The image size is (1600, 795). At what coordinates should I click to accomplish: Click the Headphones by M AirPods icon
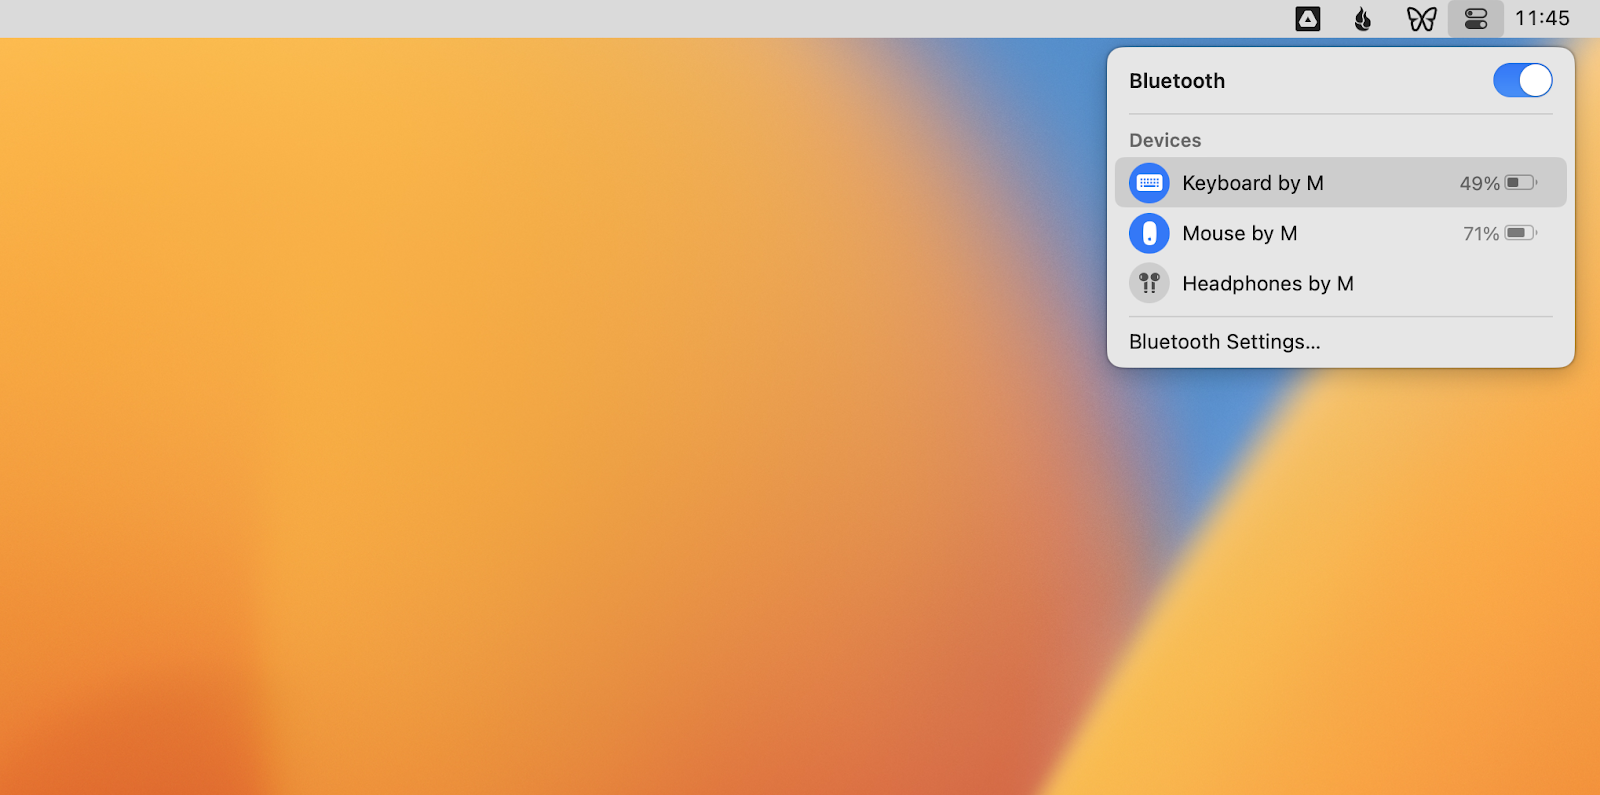1149,283
